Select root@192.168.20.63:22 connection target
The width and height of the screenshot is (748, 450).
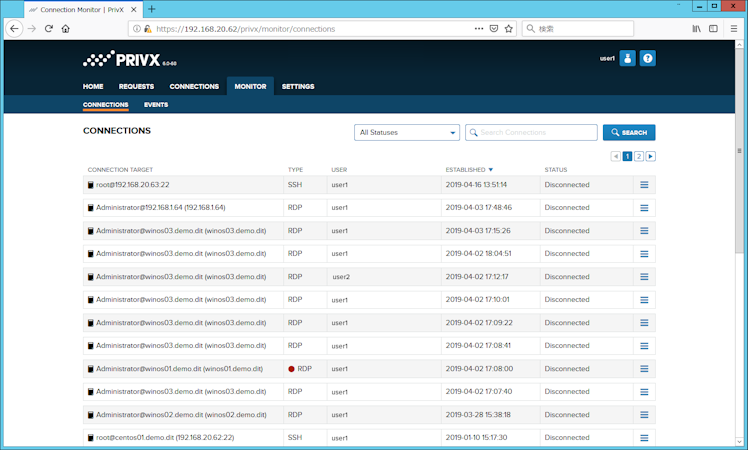click(x=133, y=185)
